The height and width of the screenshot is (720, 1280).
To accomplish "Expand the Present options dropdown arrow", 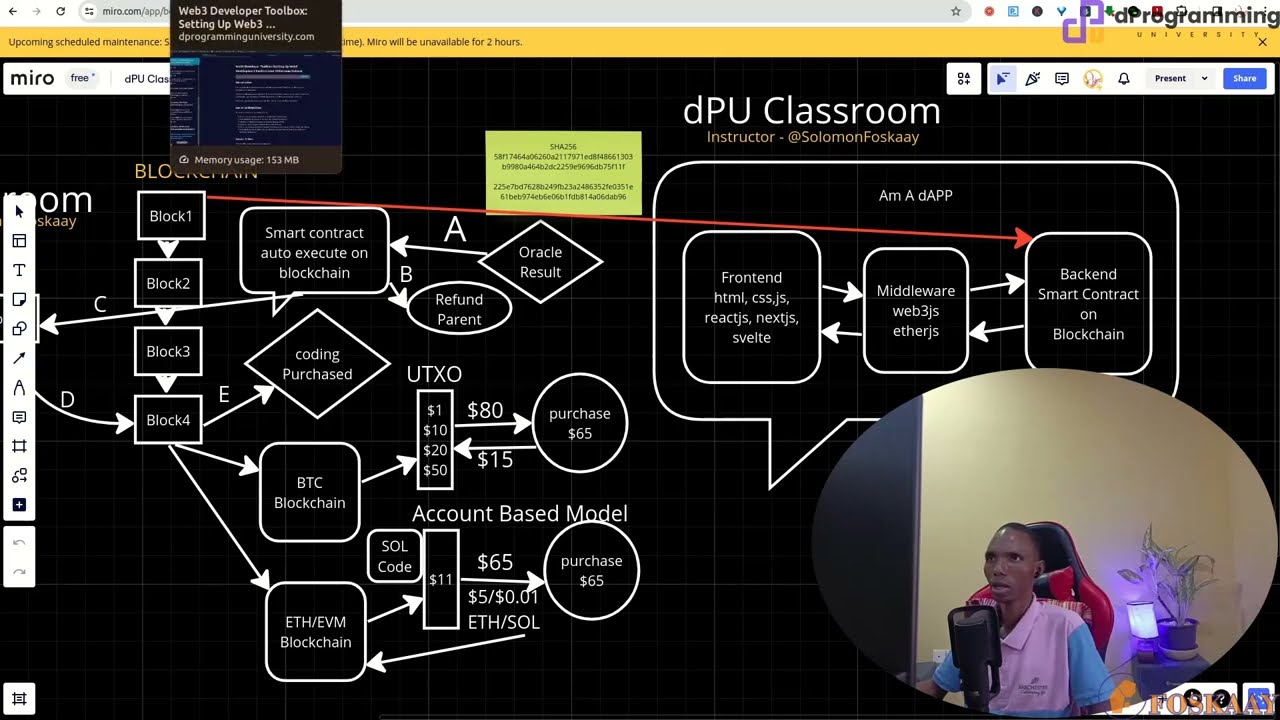I will [x=1204, y=78].
